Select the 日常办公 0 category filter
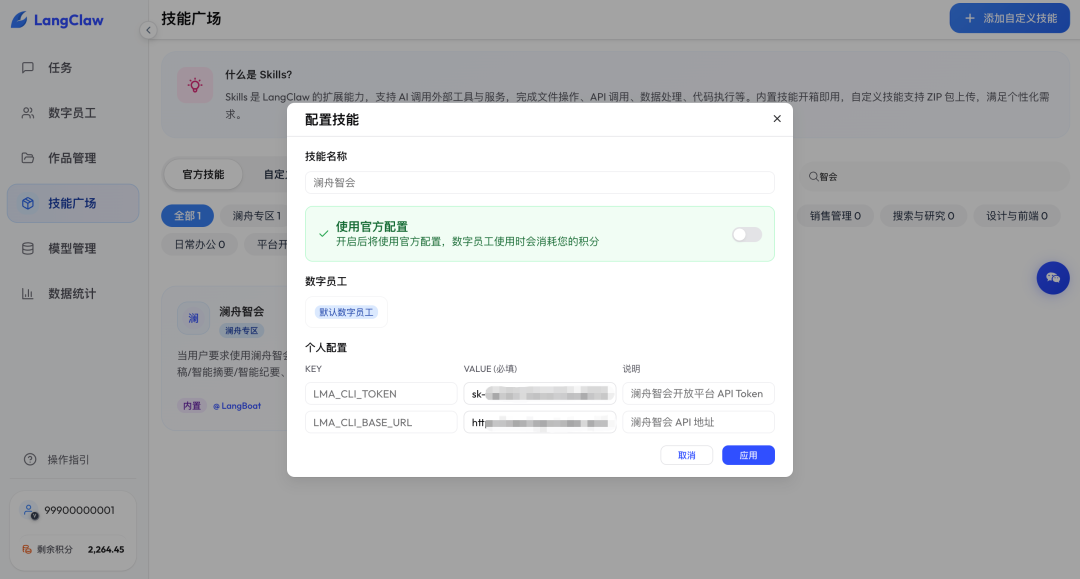This screenshot has height=579, width=1080. (200, 244)
